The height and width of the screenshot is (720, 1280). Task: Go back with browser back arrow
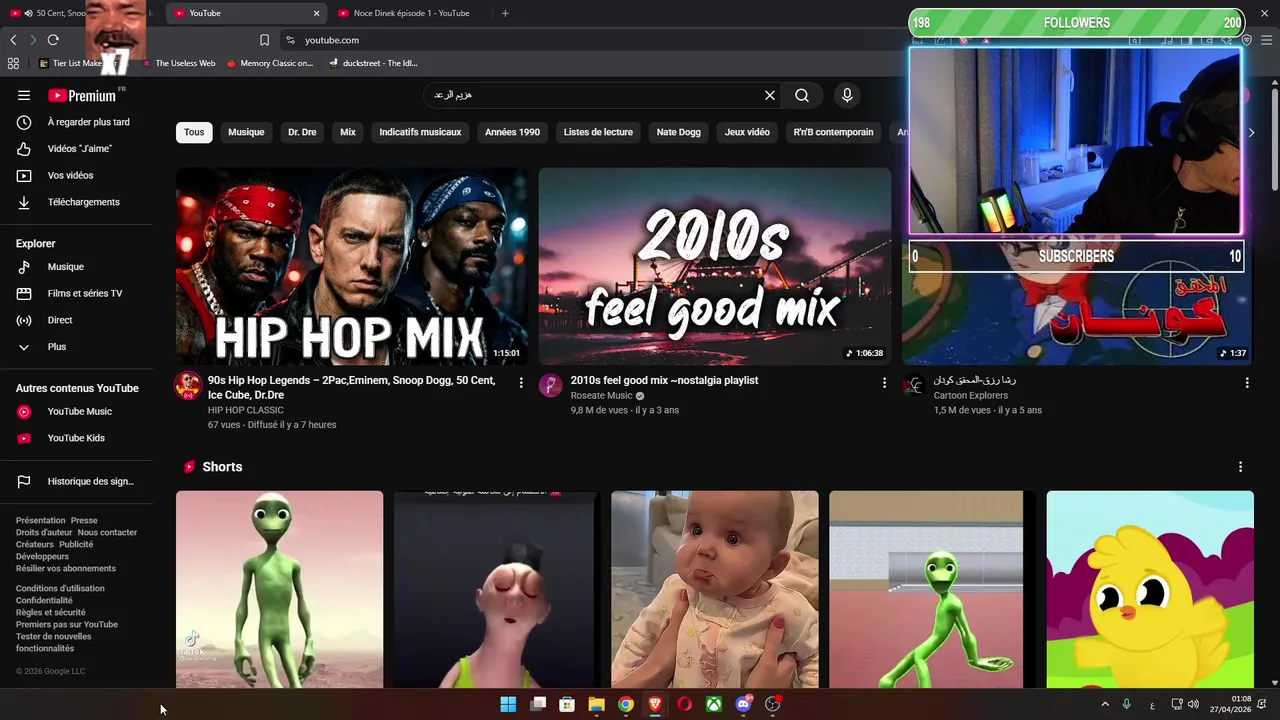coord(13,40)
